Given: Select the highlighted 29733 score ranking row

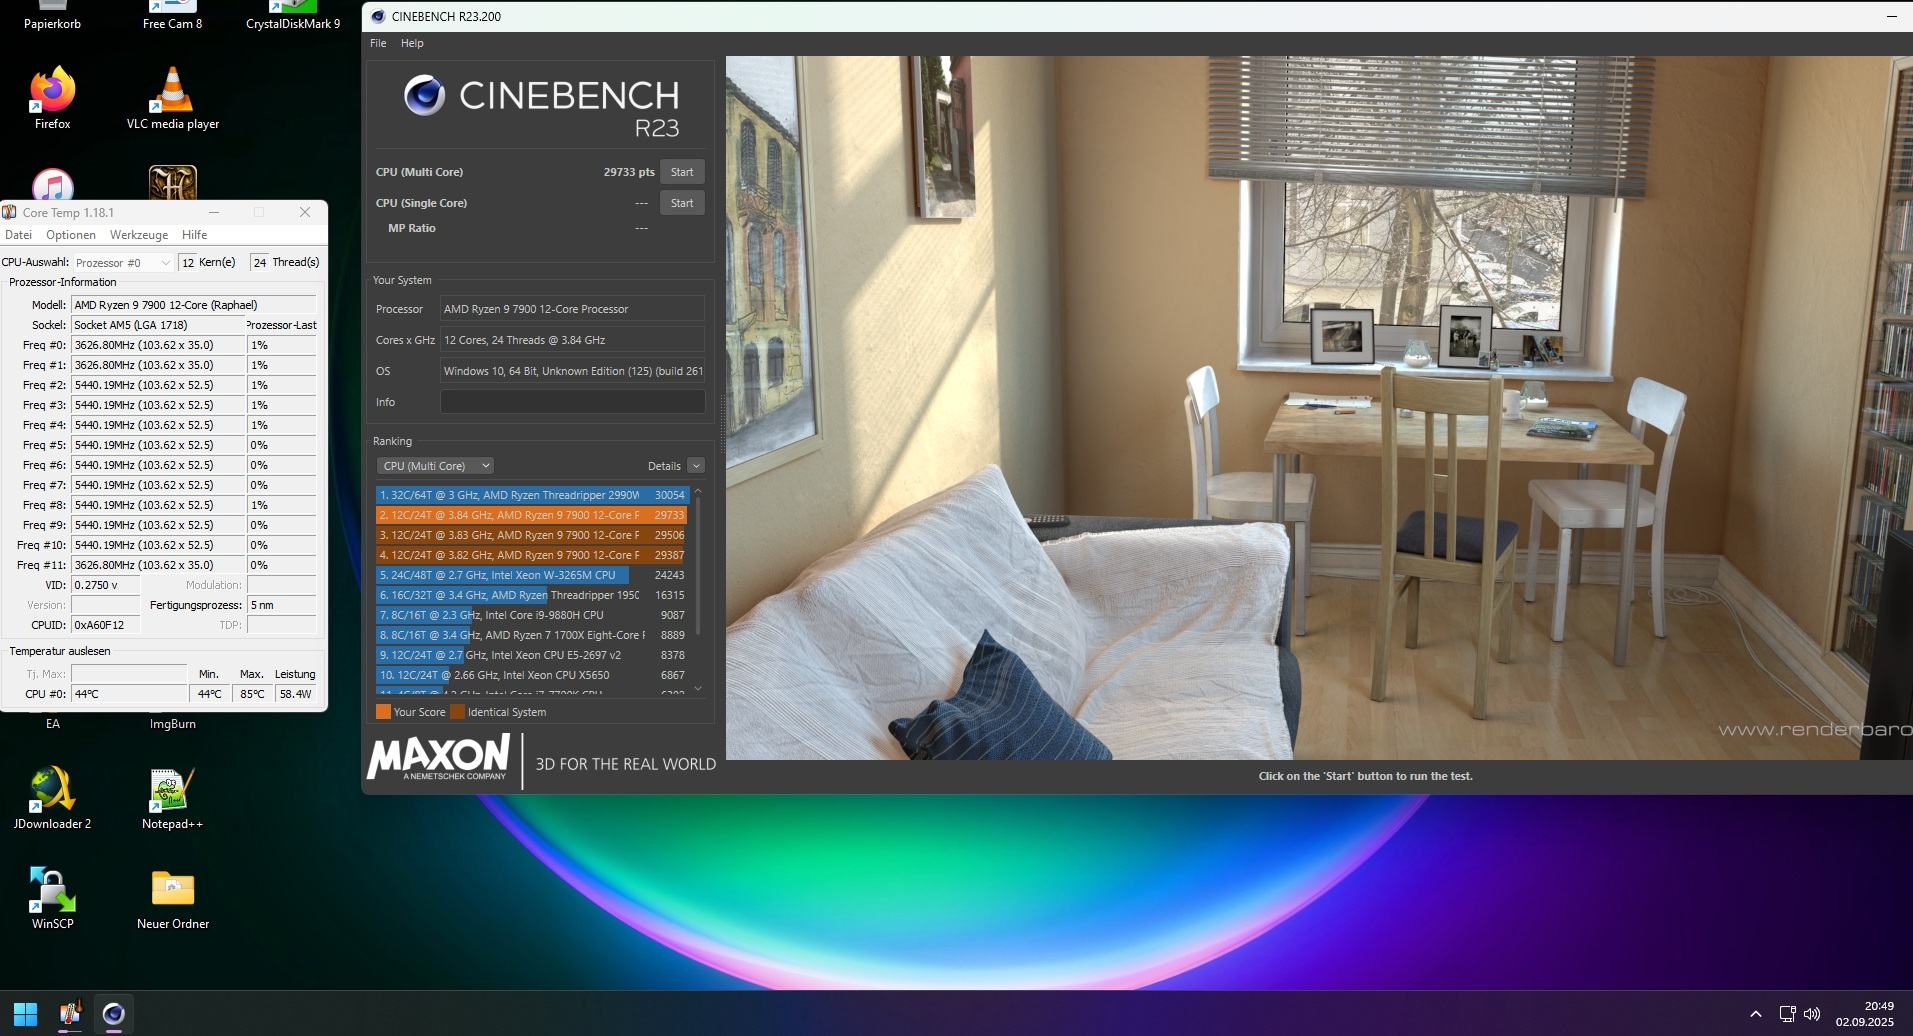Looking at the screenshot, I should click(x=532, y=515).
